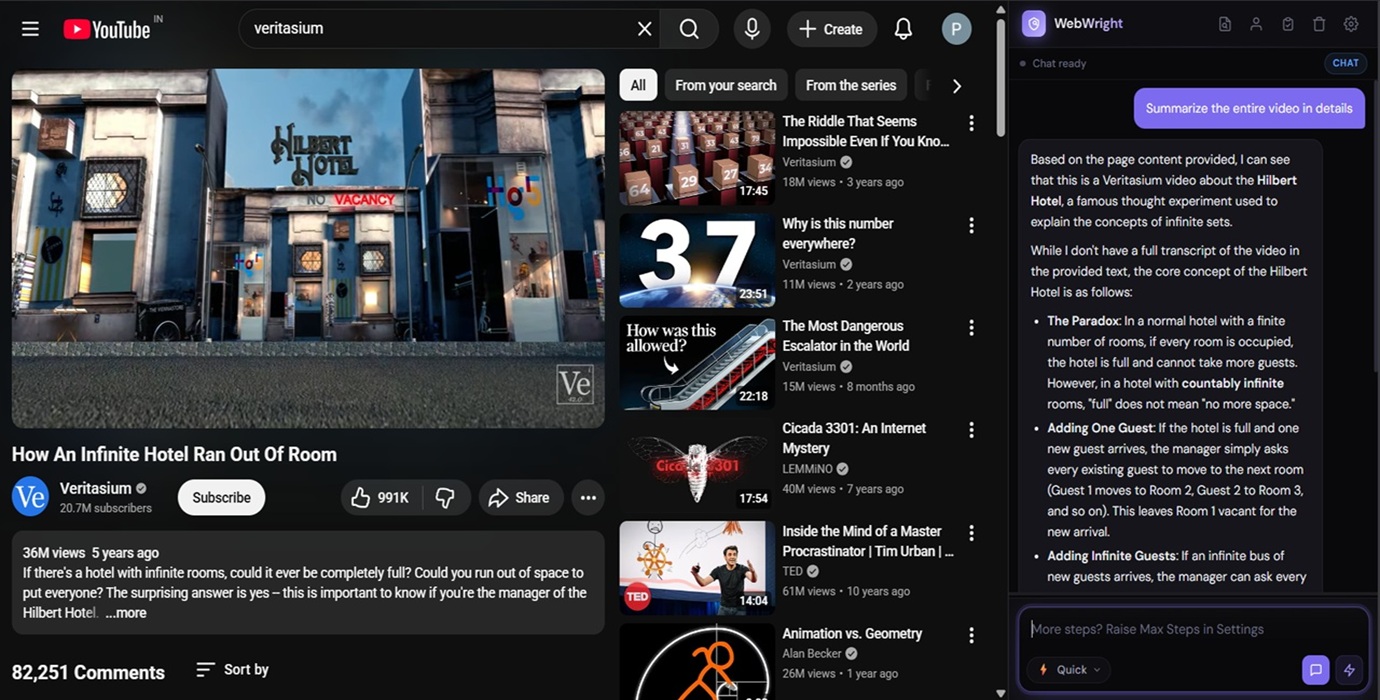Screen dimensions: 1380x700
Task: Open The Riddle That Seems Impossible thumbnail
Action: click(697, 158)
